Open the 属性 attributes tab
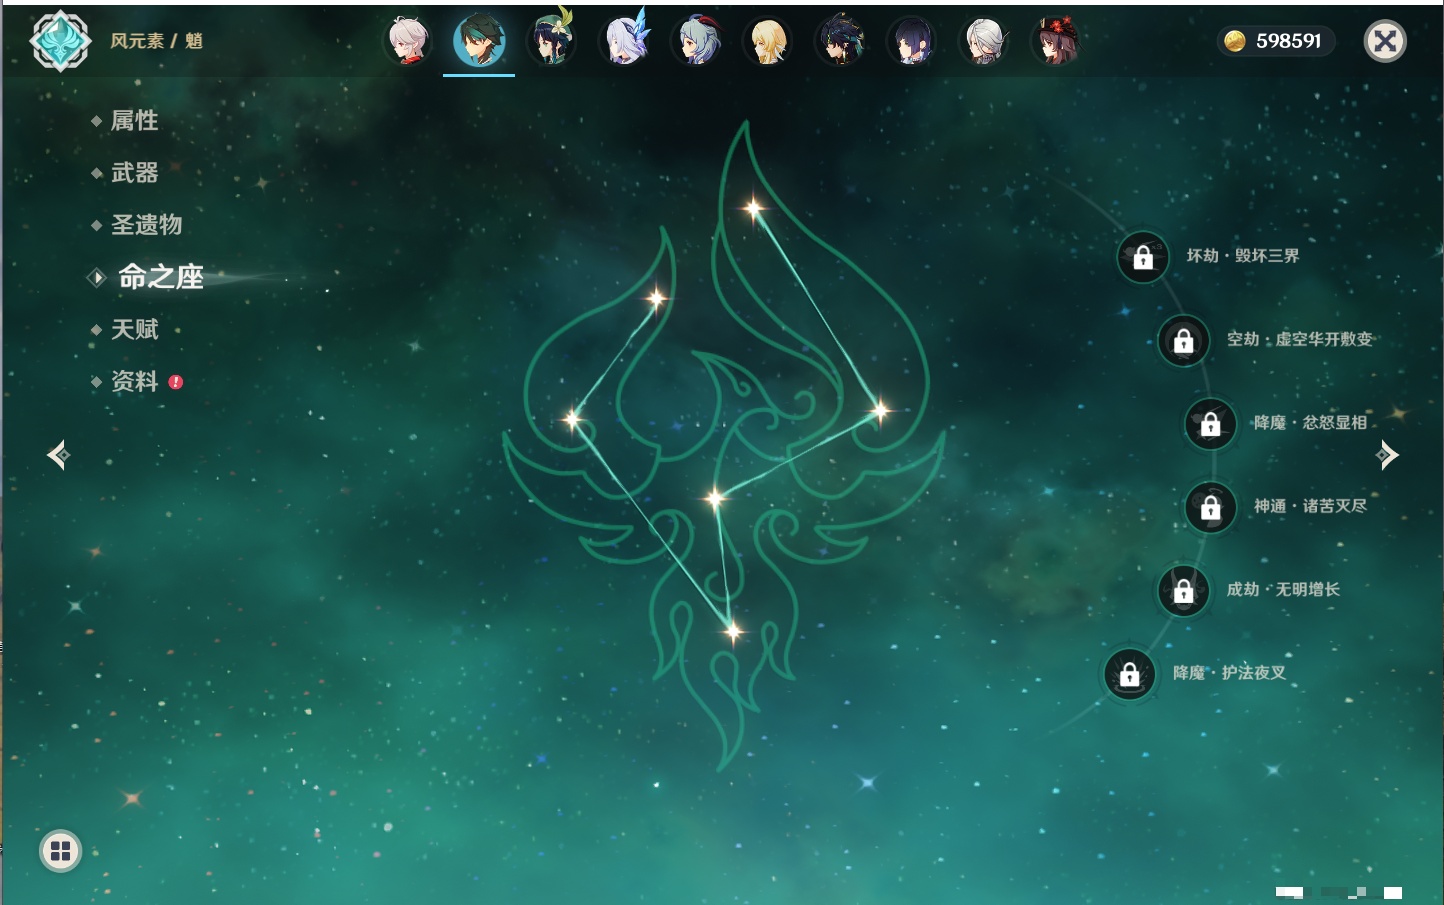This screenshot has height=905, width=1444. [x=134, y=121]
